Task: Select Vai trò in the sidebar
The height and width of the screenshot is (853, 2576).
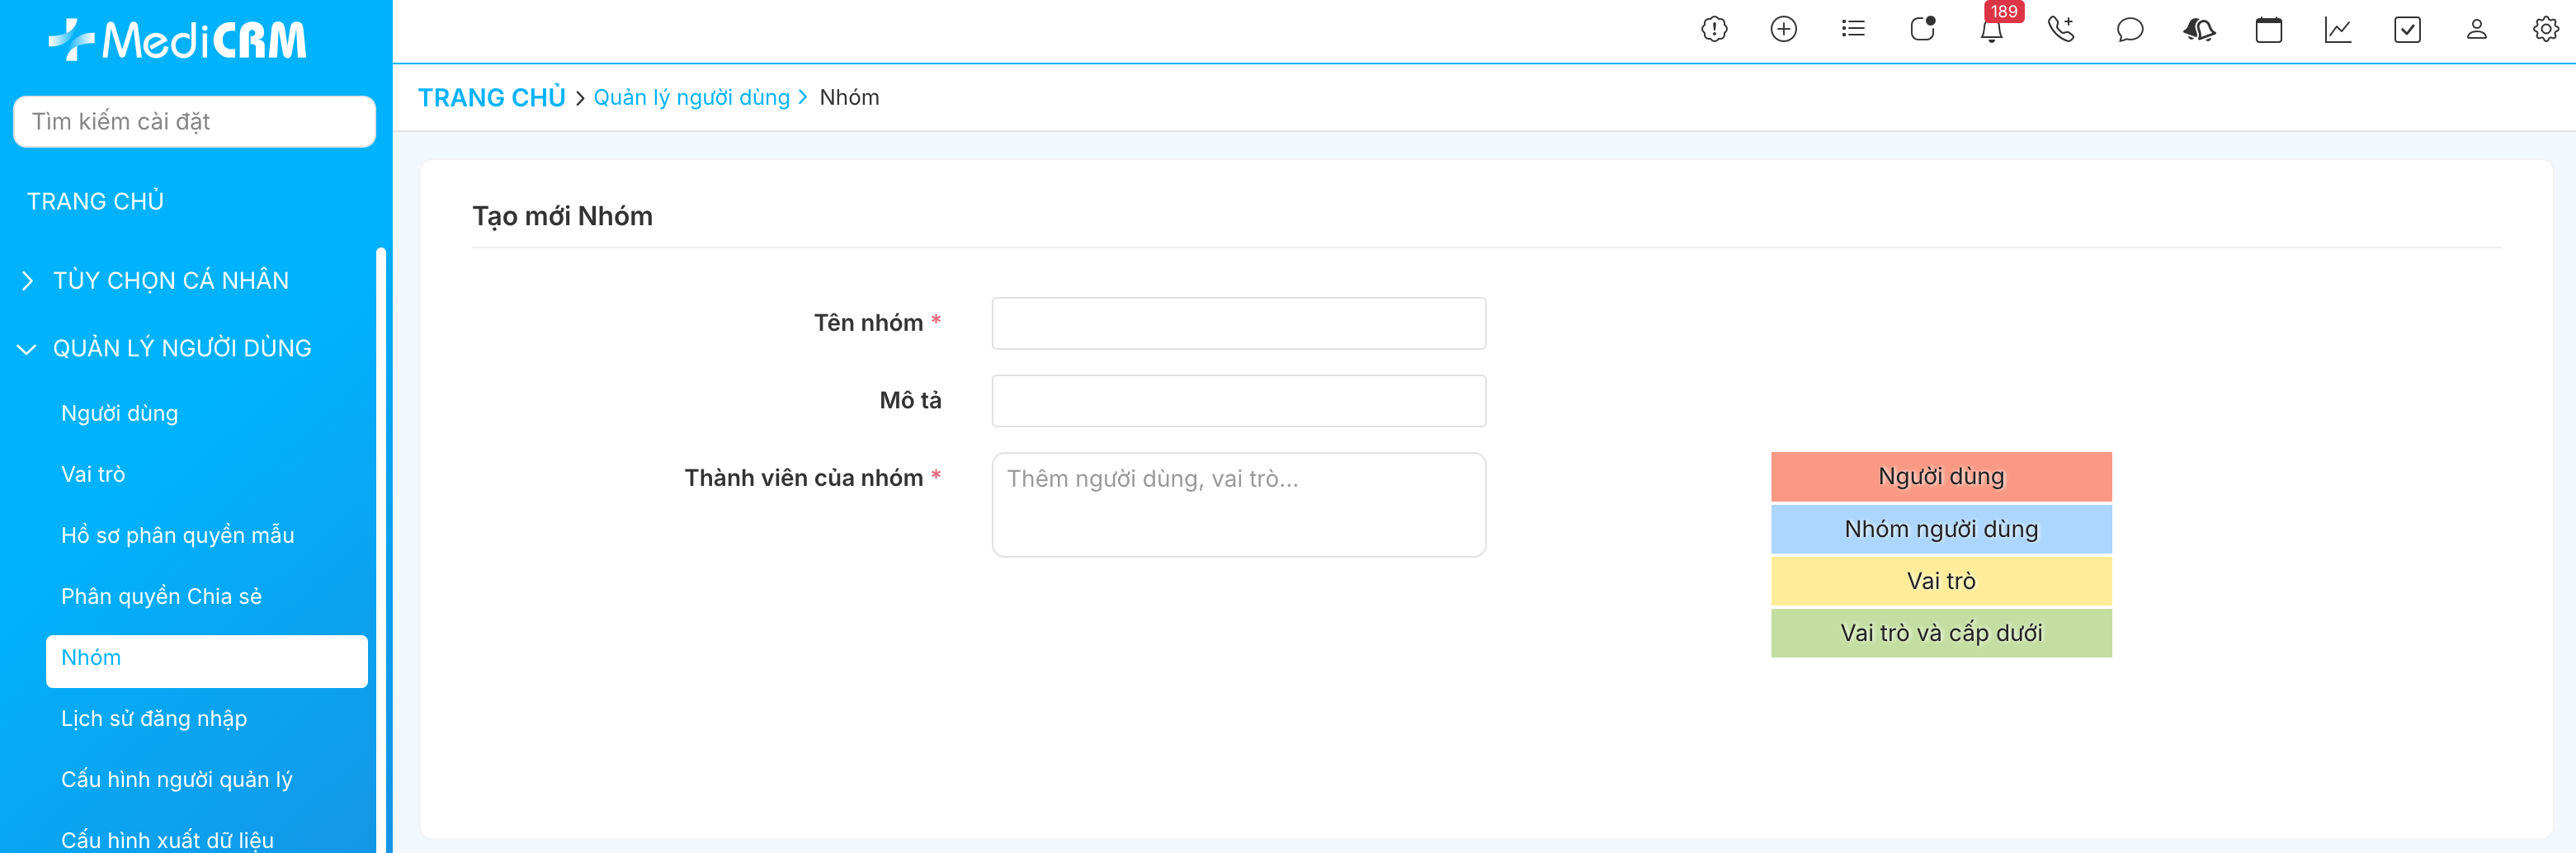Action: pos(93,475)
